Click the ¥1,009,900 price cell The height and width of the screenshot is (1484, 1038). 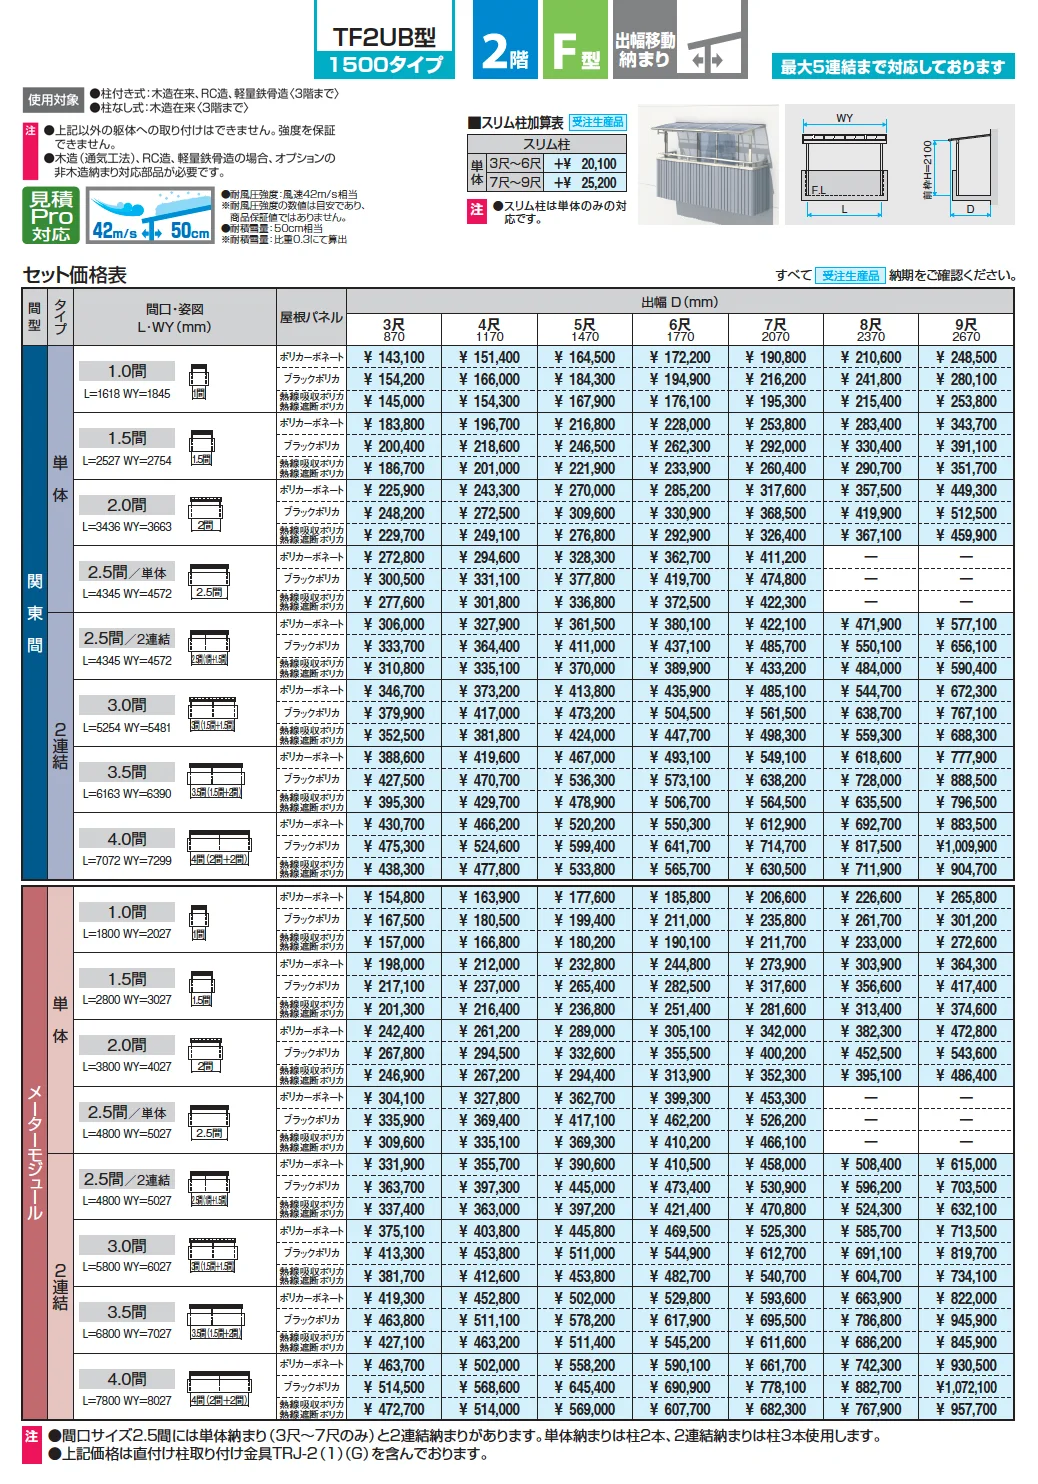click(x=966, y=846)
